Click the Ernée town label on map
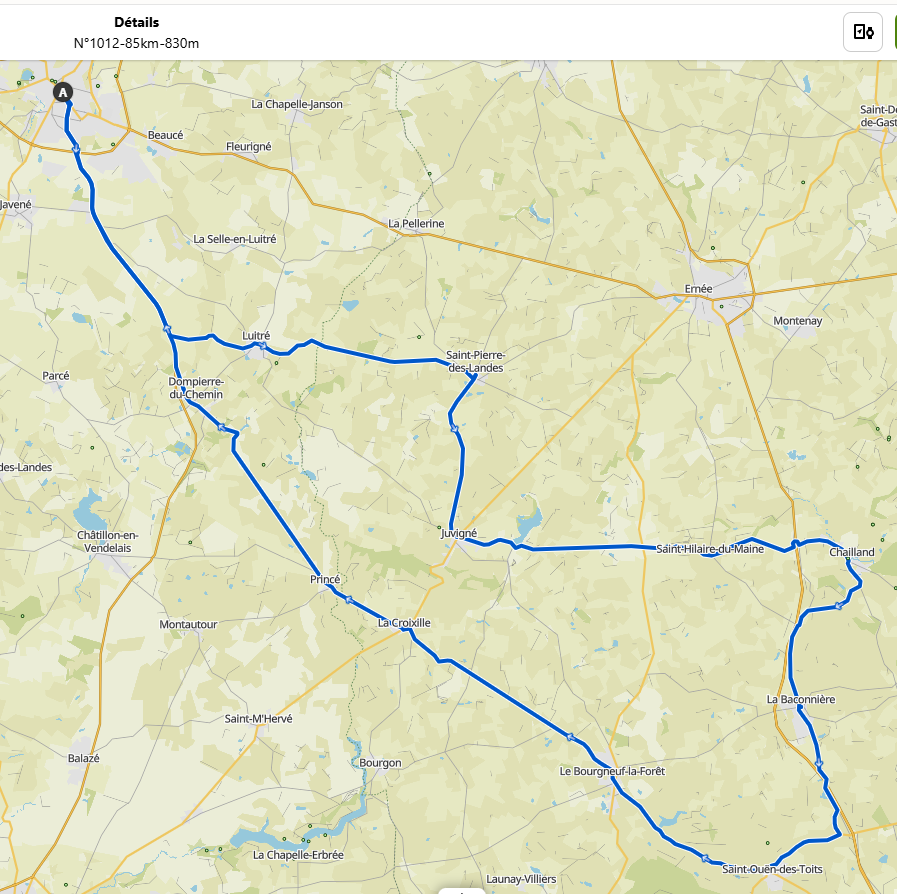 point(698,289)
